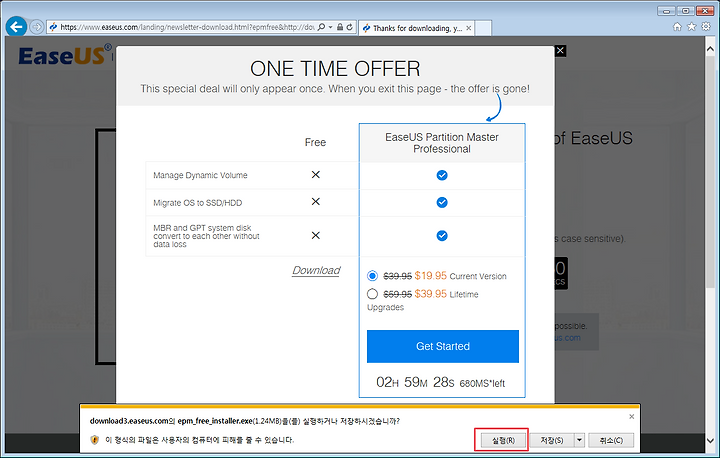Switch to 'Thanks for downloading' tab

pyautogui.click(x=417, y=28)
